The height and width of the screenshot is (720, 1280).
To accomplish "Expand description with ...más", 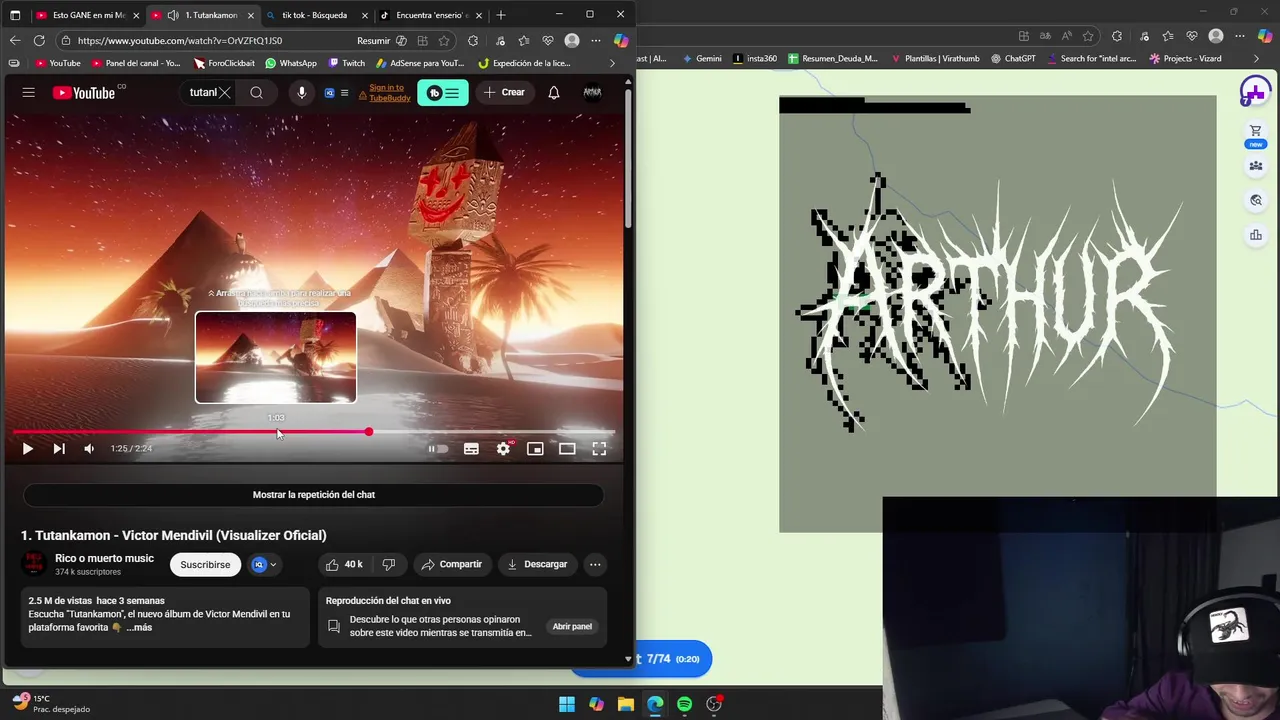I will (139, 627).
